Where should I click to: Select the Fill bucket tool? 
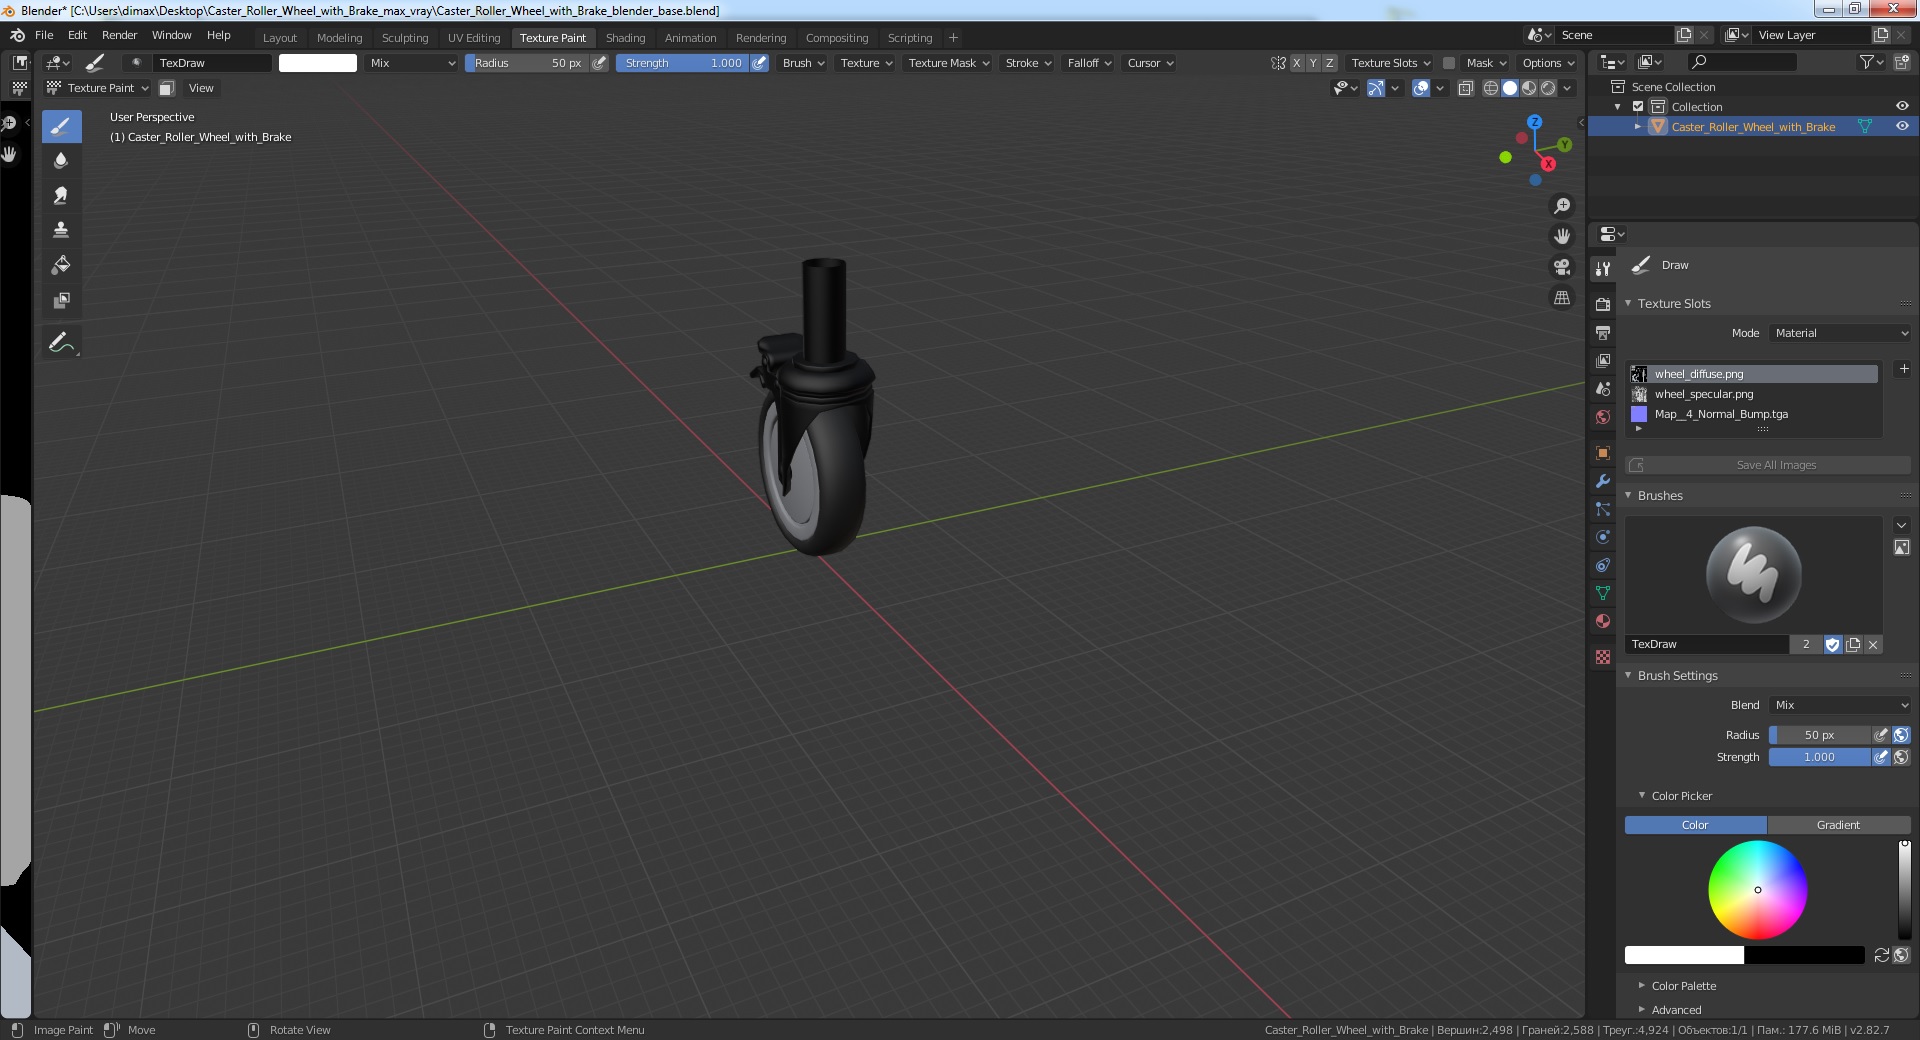[61, 266]
